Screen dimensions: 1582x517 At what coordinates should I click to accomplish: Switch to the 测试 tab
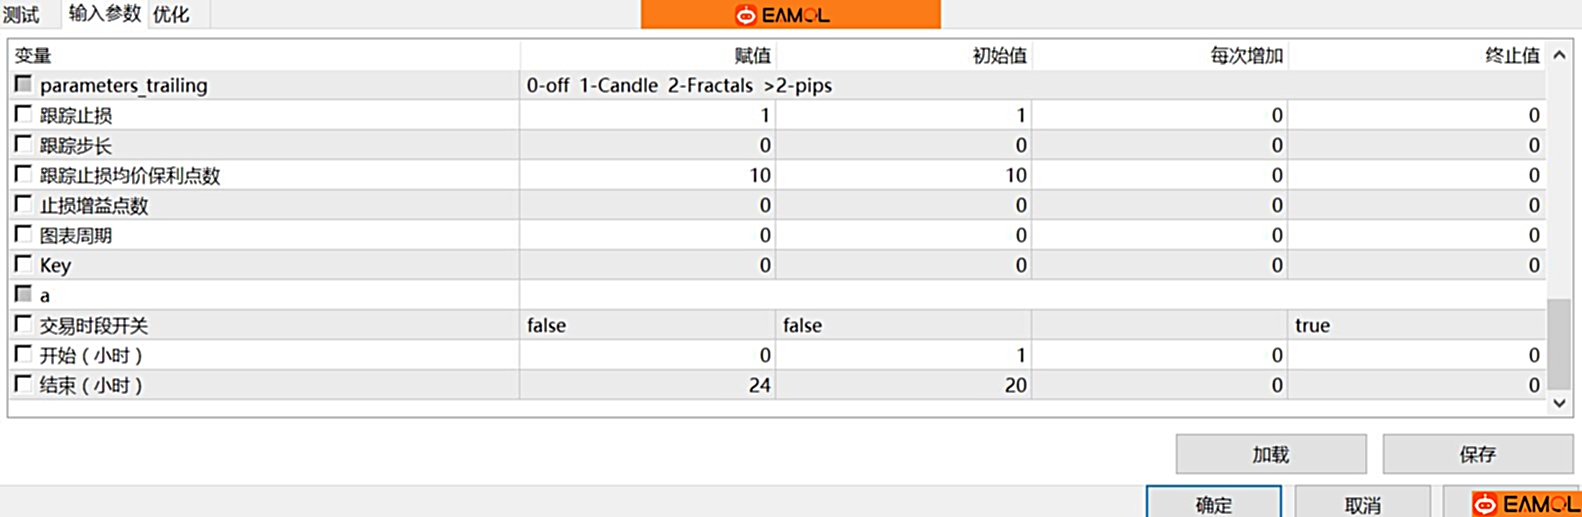coord(21,15)
